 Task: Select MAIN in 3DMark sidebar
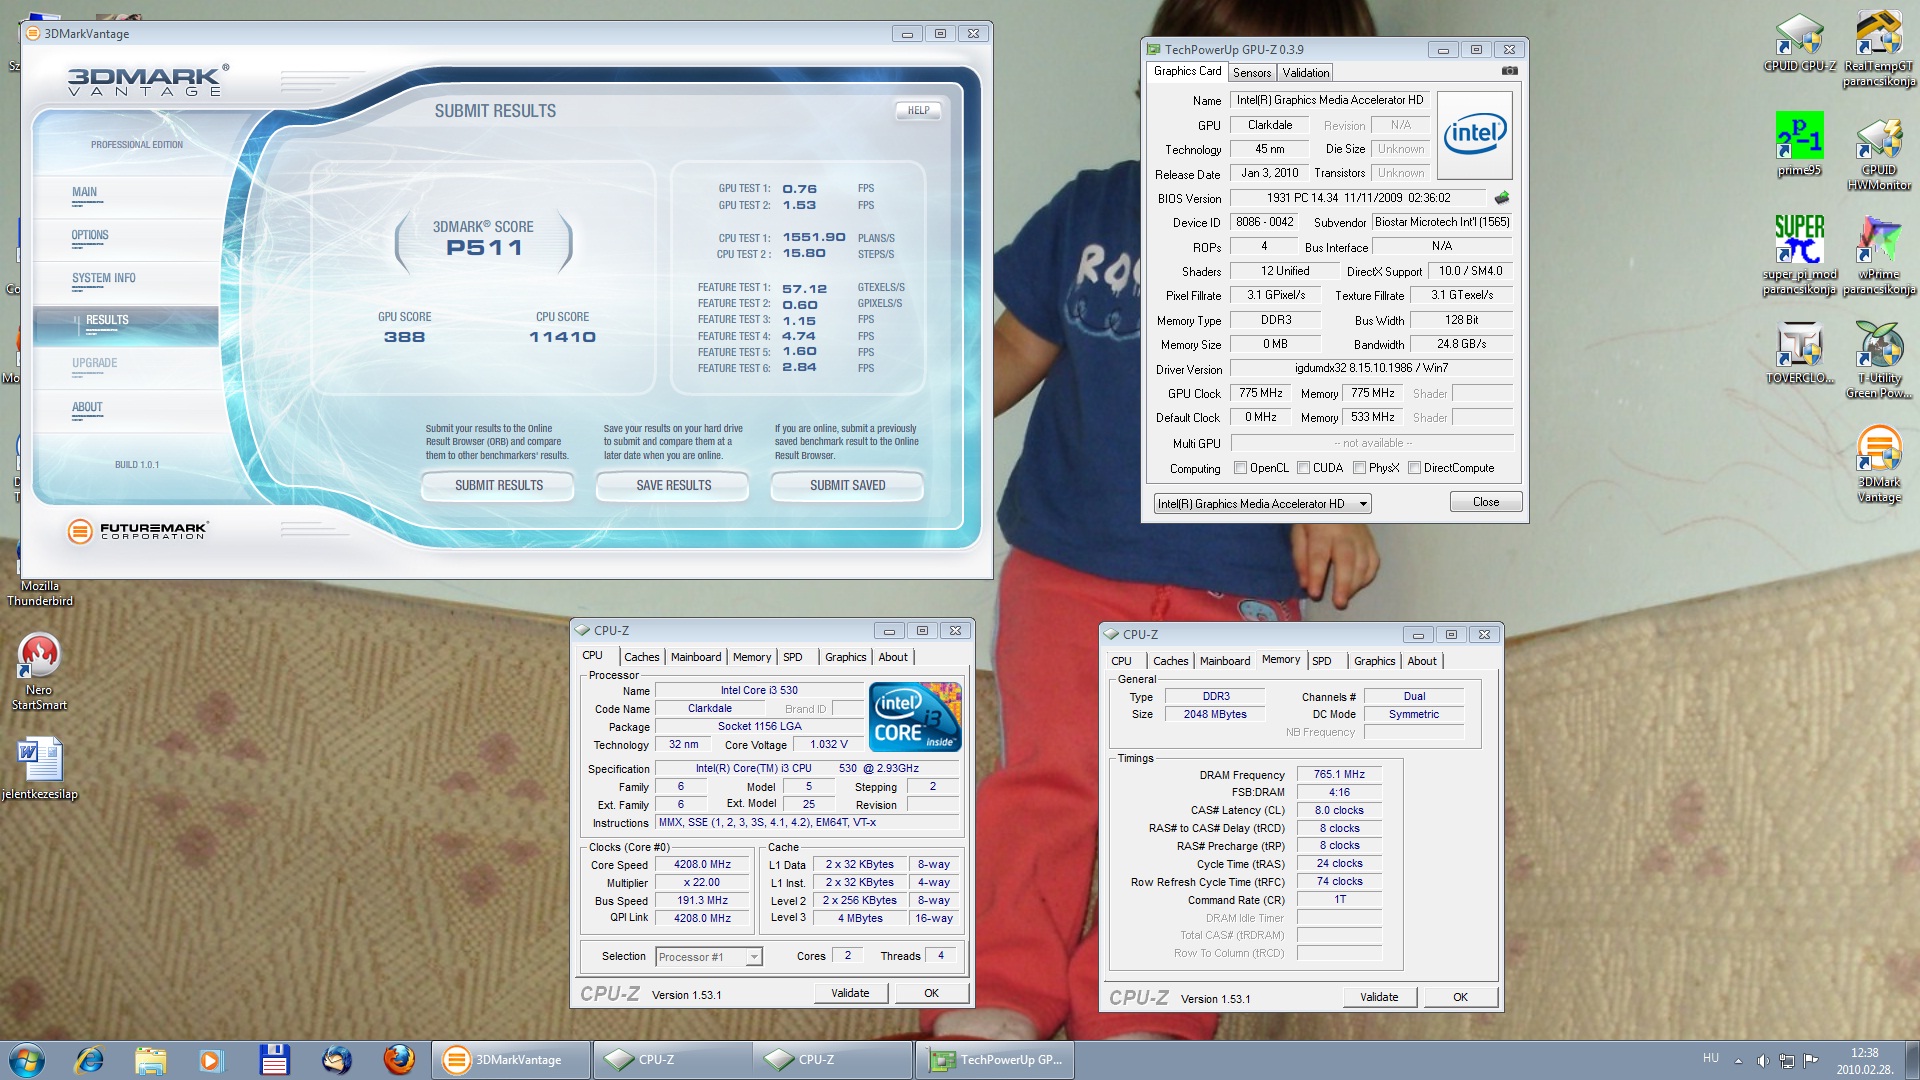point(84,192)
